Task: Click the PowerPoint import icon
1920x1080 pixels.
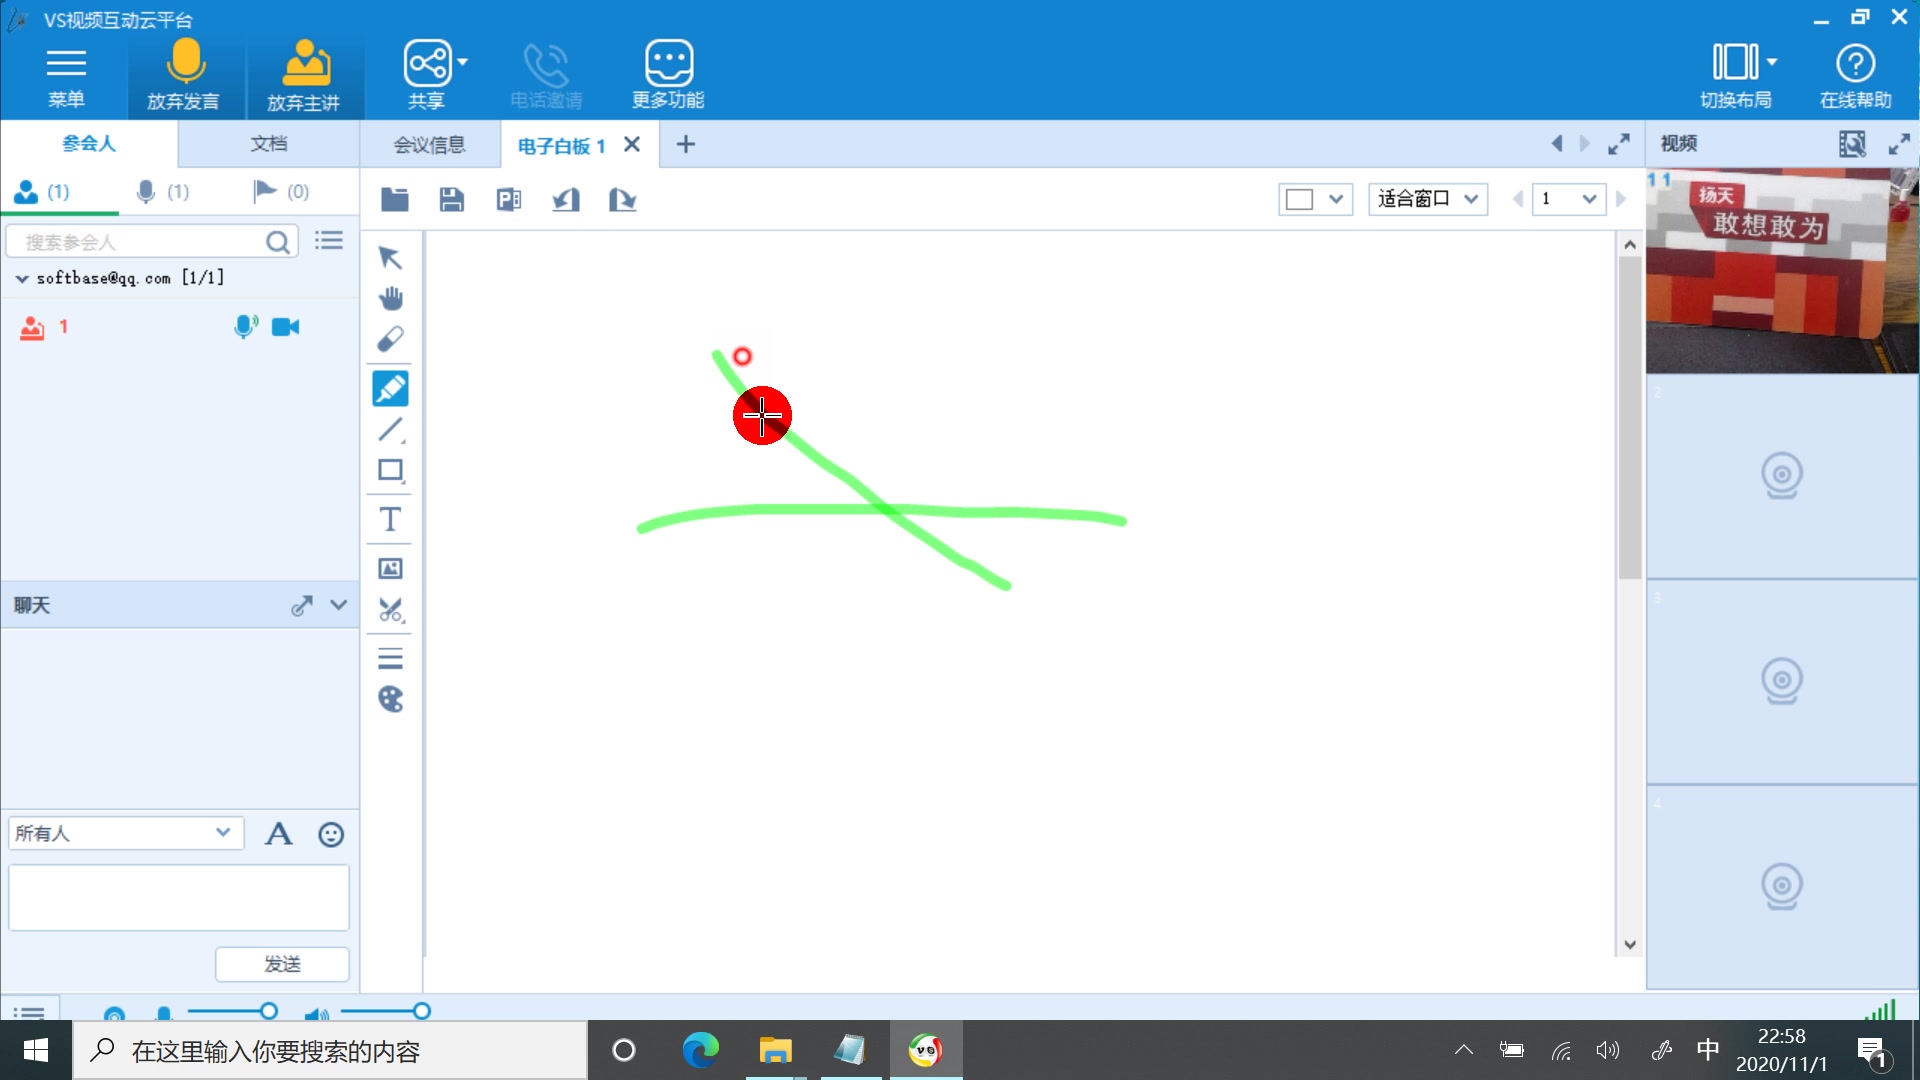Action: [509, 200]
